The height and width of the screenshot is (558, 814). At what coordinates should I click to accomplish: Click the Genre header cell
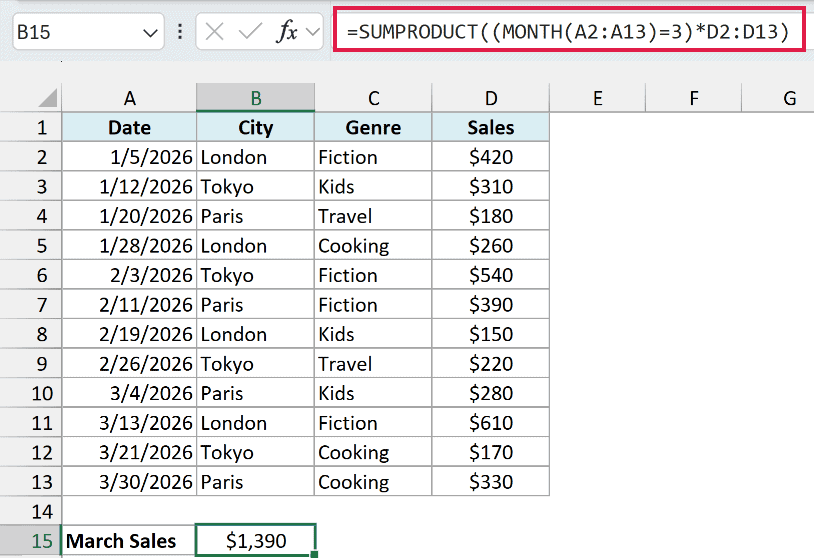tap(373, 127)
